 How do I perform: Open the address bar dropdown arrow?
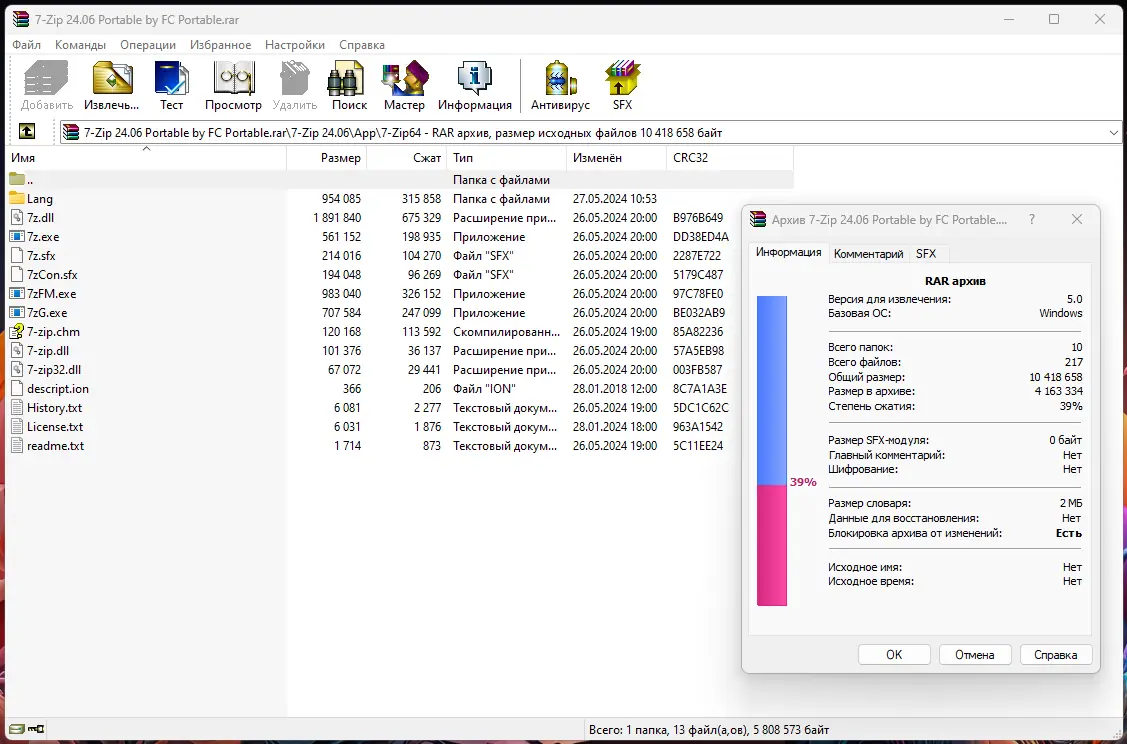(x=1115, y=131)
